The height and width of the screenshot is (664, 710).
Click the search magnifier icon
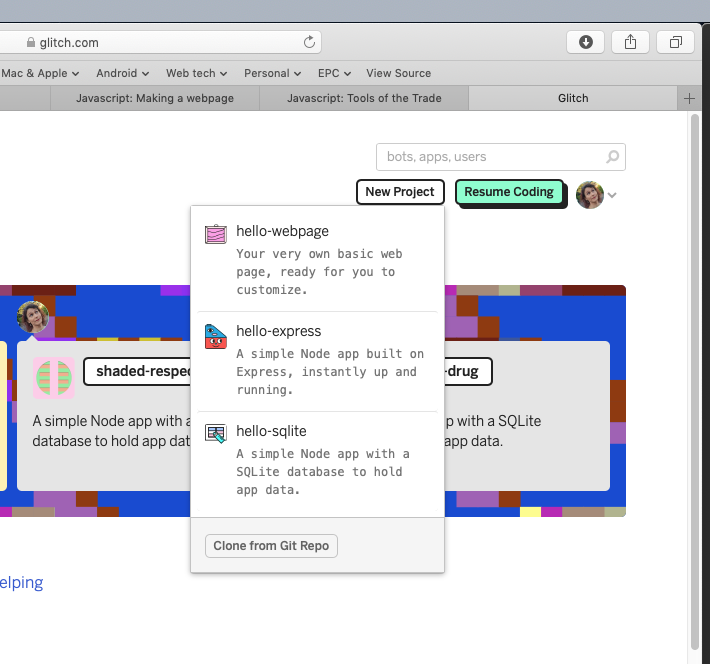(613, 157)
